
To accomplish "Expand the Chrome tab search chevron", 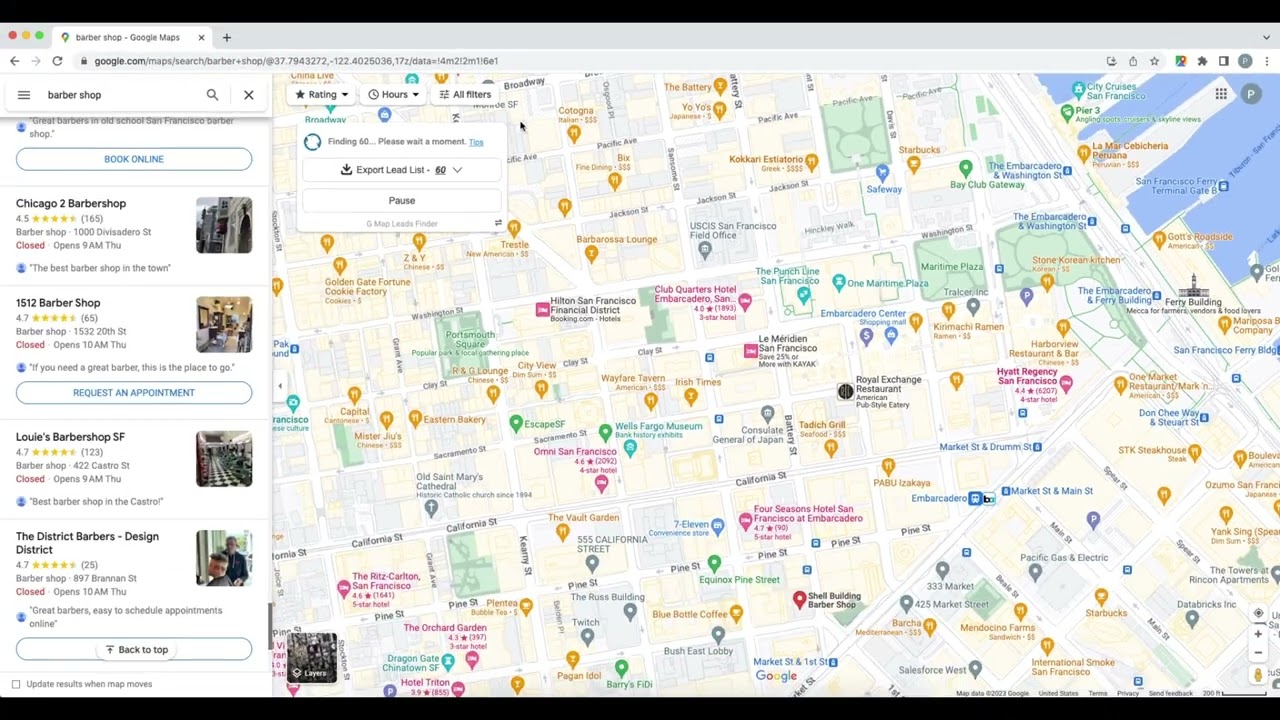I will (1266, 37).
